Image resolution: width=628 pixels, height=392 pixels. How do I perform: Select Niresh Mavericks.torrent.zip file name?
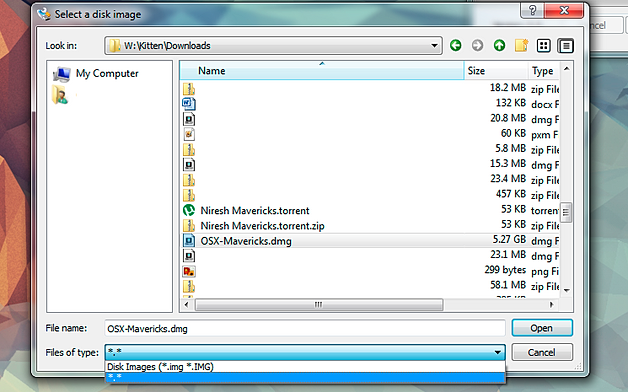point(262,226)
